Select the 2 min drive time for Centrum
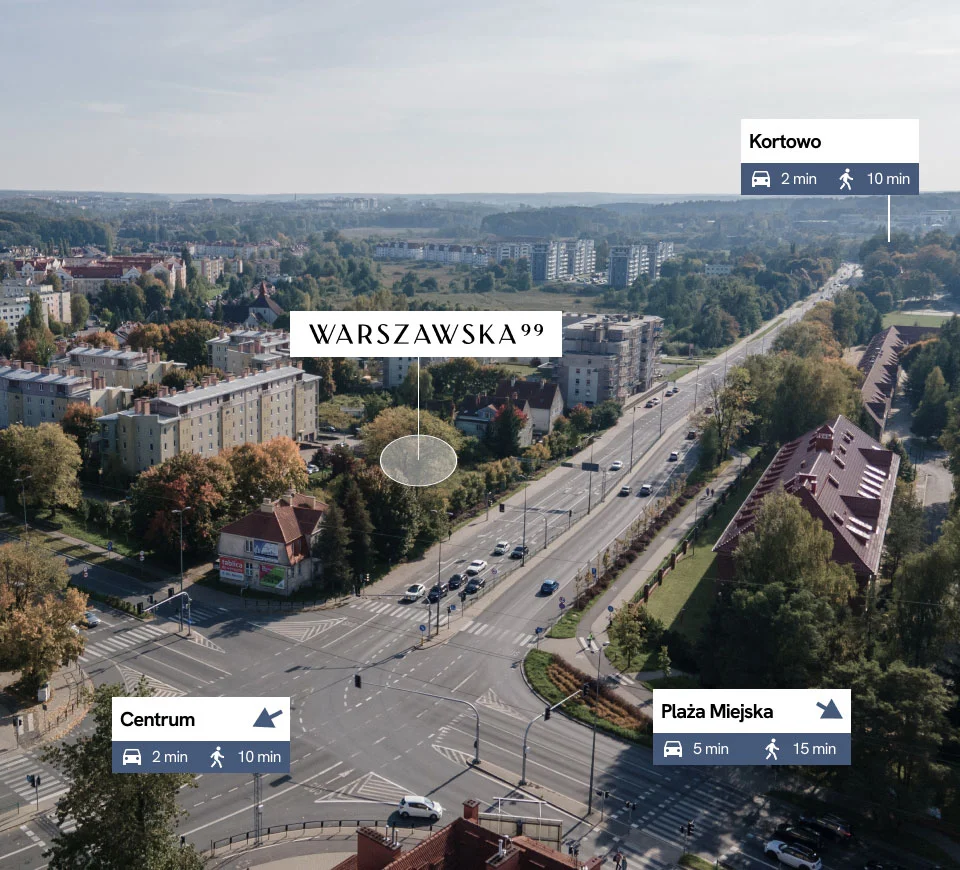Screen dimensions: 960x870 (x=169, y=757)
